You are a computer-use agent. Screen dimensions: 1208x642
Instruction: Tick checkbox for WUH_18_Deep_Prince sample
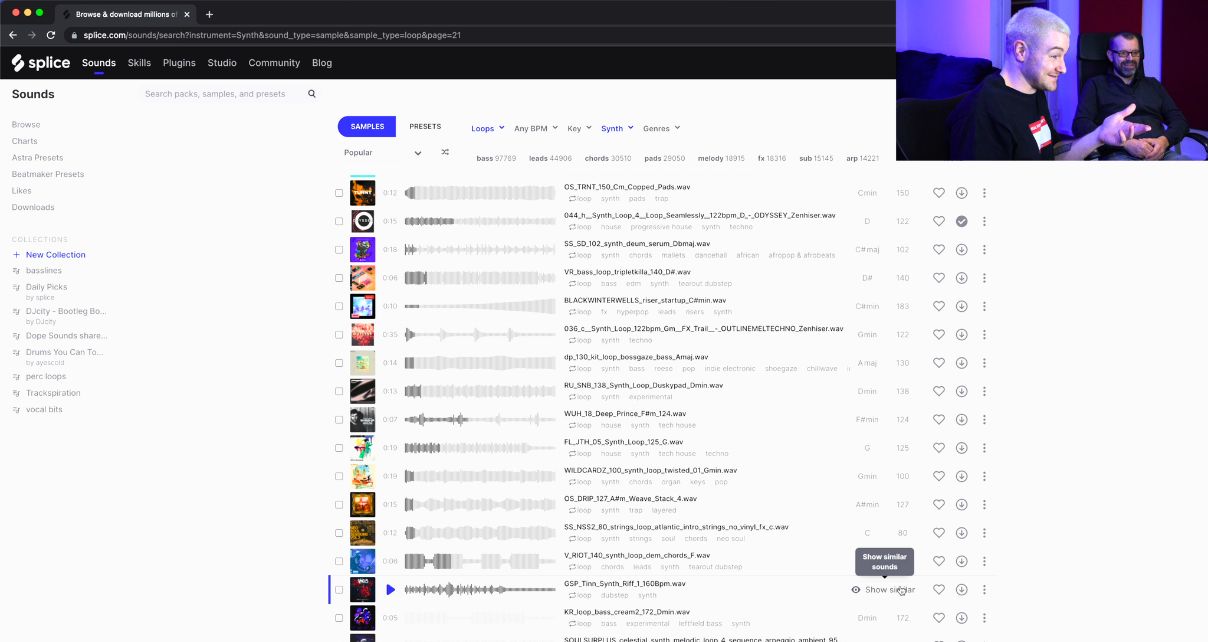(339, 420)
